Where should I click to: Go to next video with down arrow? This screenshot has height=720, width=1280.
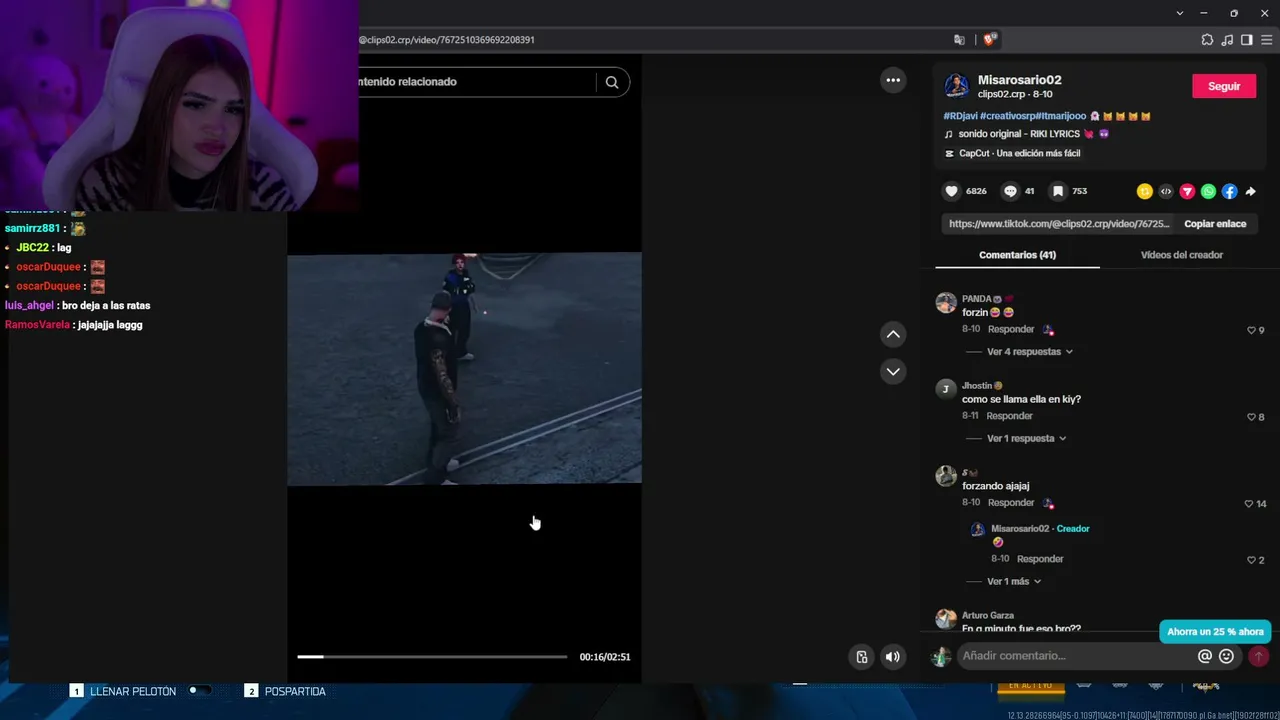coord(893,371)
